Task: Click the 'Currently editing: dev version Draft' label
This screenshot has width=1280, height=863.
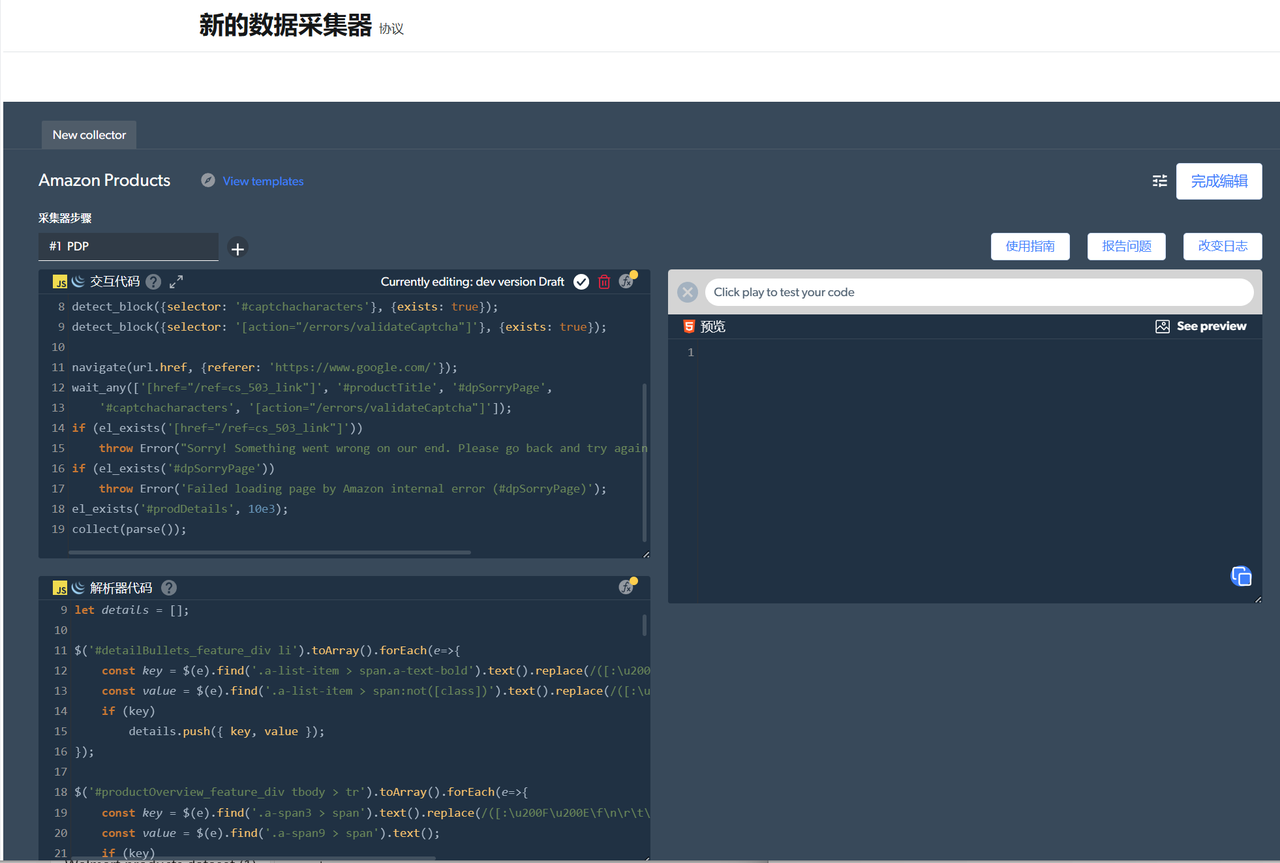Action: tap(472, 282)
